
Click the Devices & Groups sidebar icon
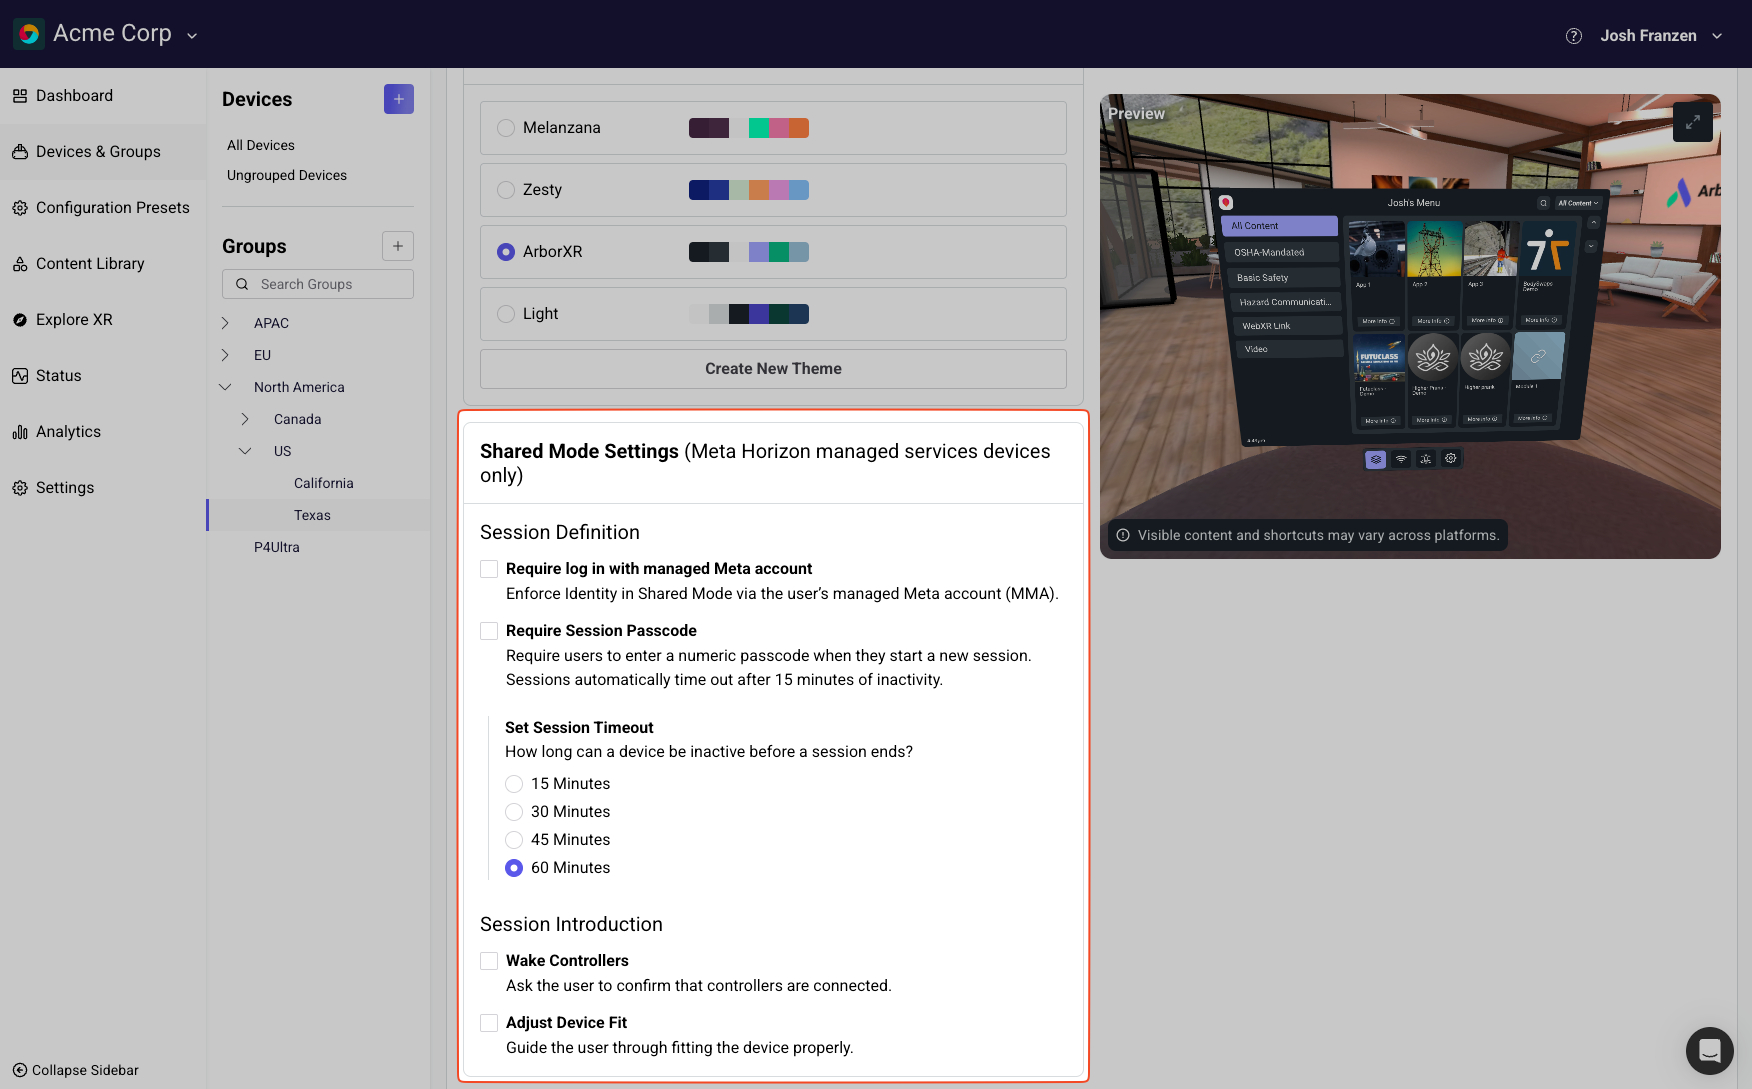coord(20,152)
